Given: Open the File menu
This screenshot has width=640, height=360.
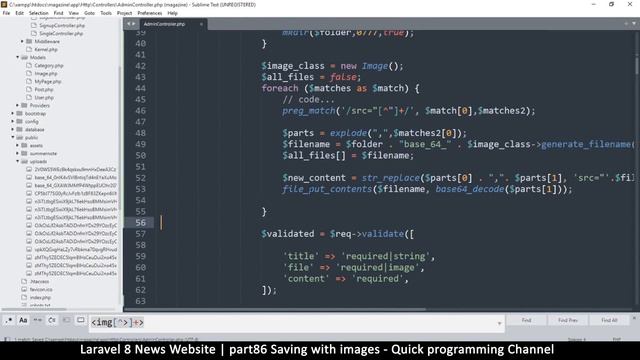Looking at the screenshot, I should 6,13.
